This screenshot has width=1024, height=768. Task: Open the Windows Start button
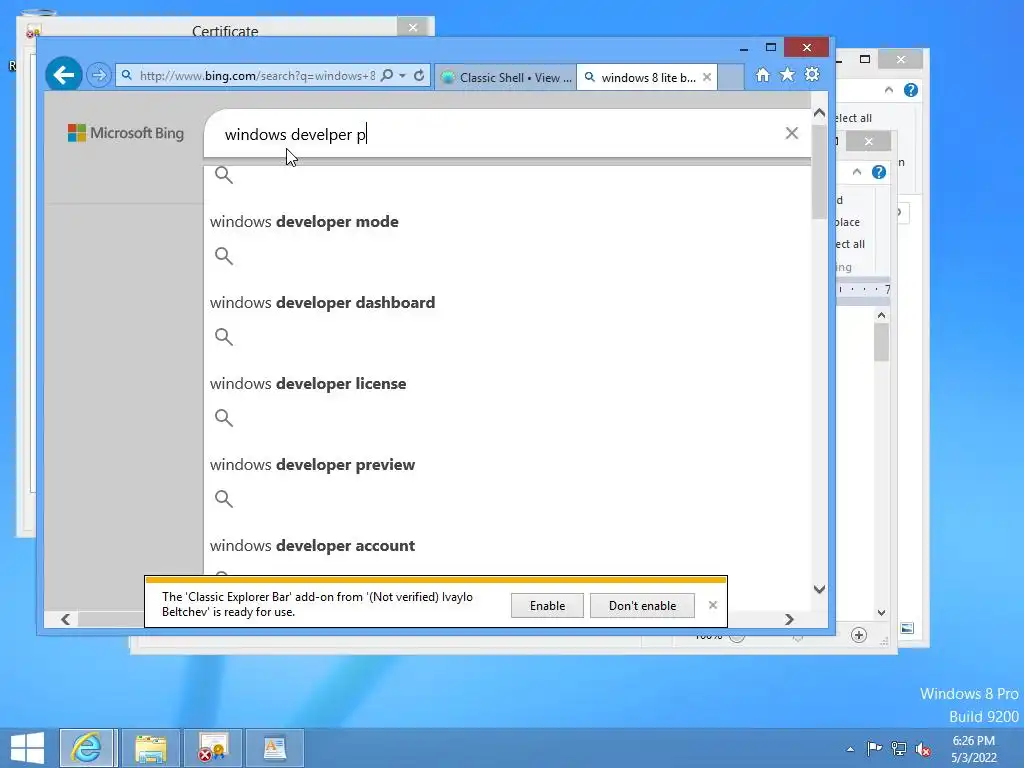27,748
